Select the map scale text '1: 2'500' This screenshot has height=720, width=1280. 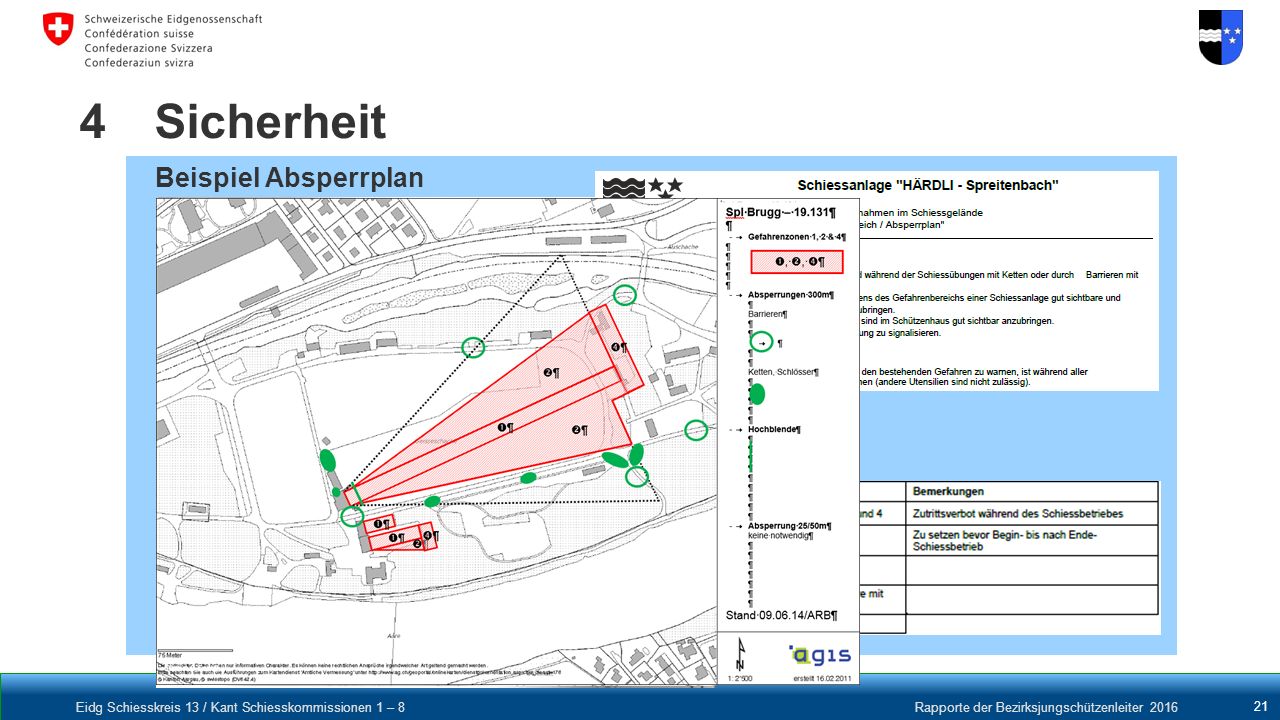[740, 678]
